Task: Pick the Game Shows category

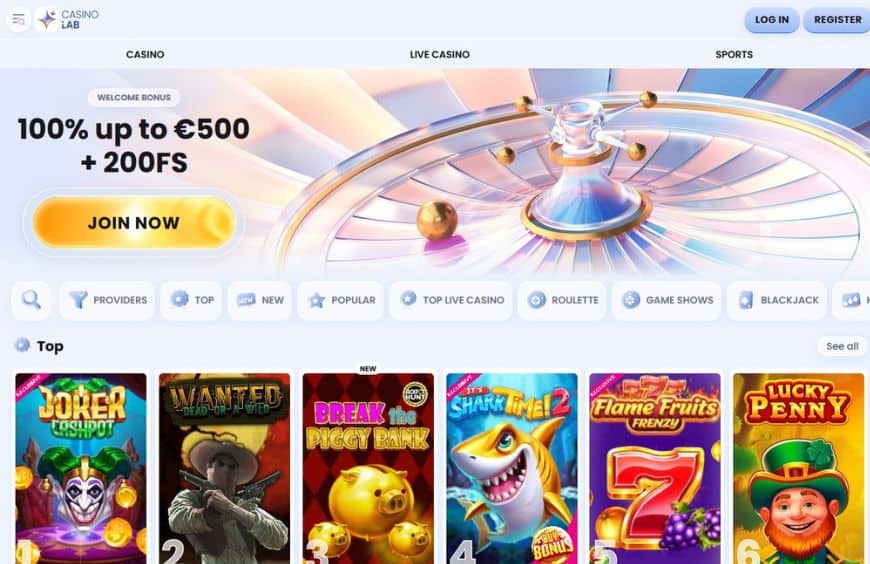Action: [x=667, y=300]
